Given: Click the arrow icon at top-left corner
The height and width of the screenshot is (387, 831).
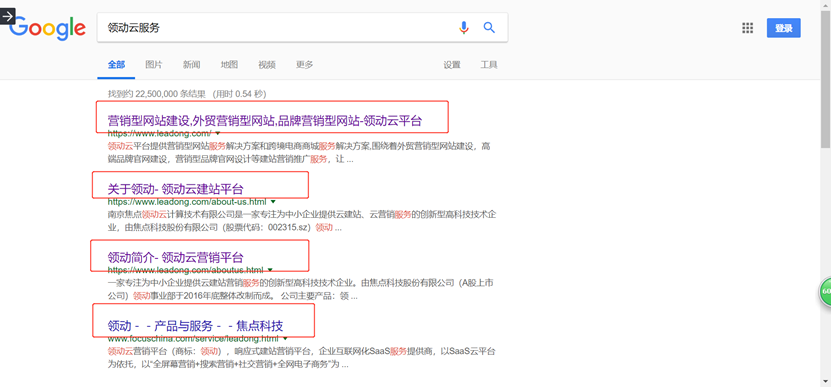Looking at the screenshot, I should (x=7, y=16).
